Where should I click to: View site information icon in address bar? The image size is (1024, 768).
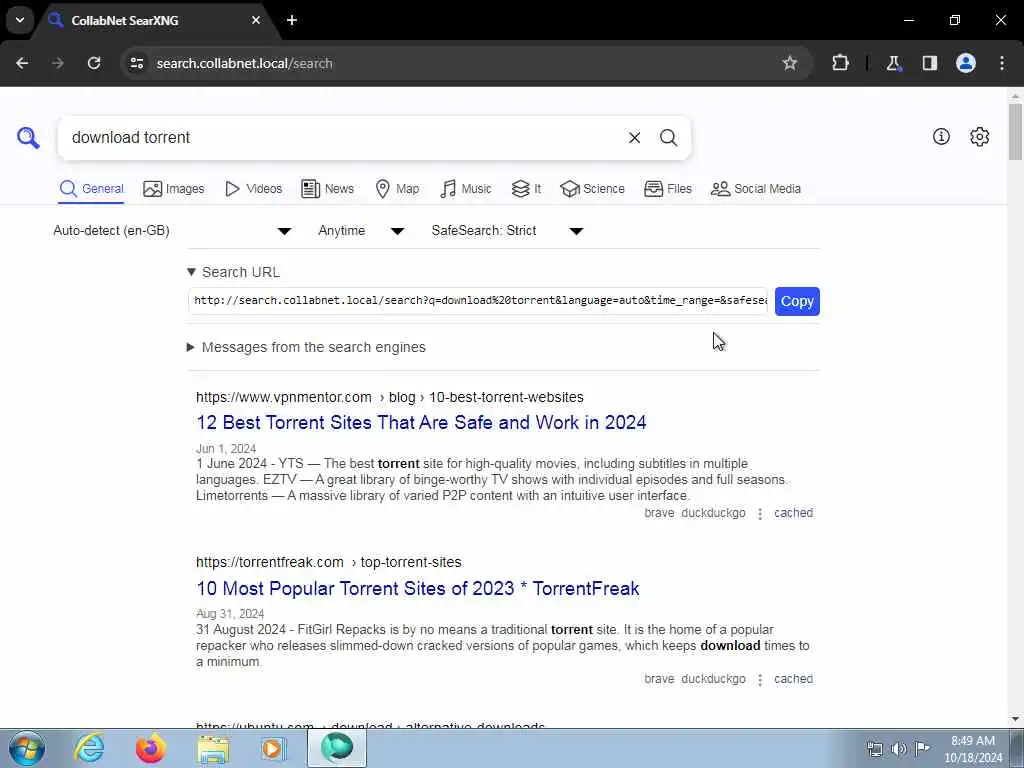pos(136,63)
